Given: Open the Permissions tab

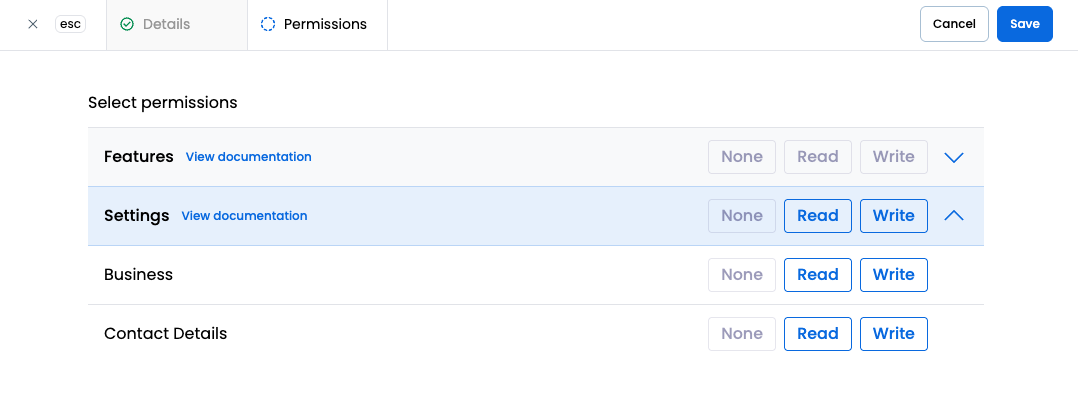Looking at the screenshot, I should (318, 25).
